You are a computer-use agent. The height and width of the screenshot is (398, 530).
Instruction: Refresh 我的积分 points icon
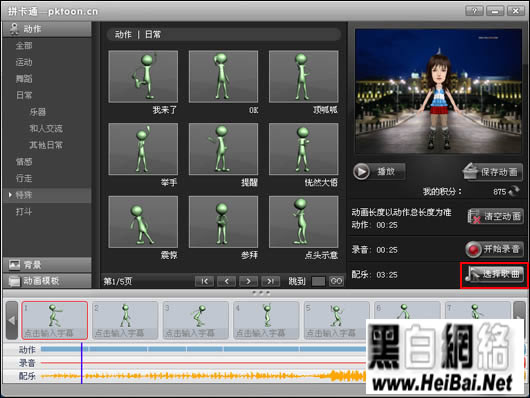[x=514, y=191]
